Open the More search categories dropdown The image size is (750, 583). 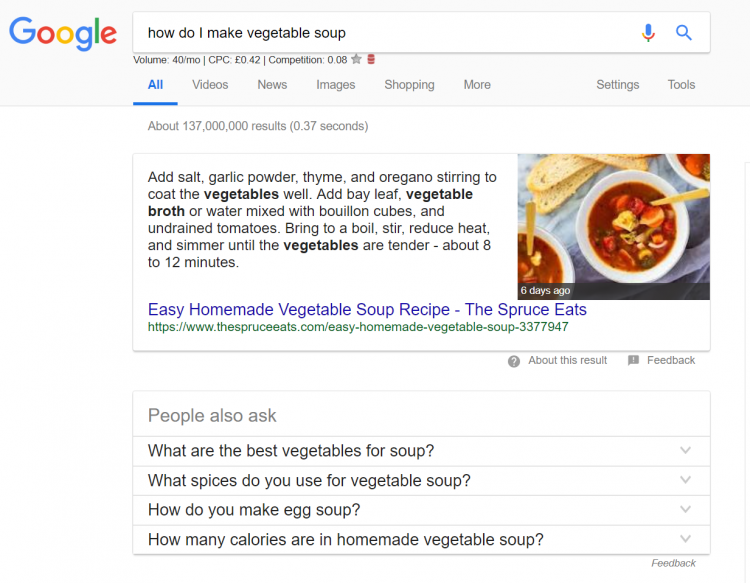(477, 85)
